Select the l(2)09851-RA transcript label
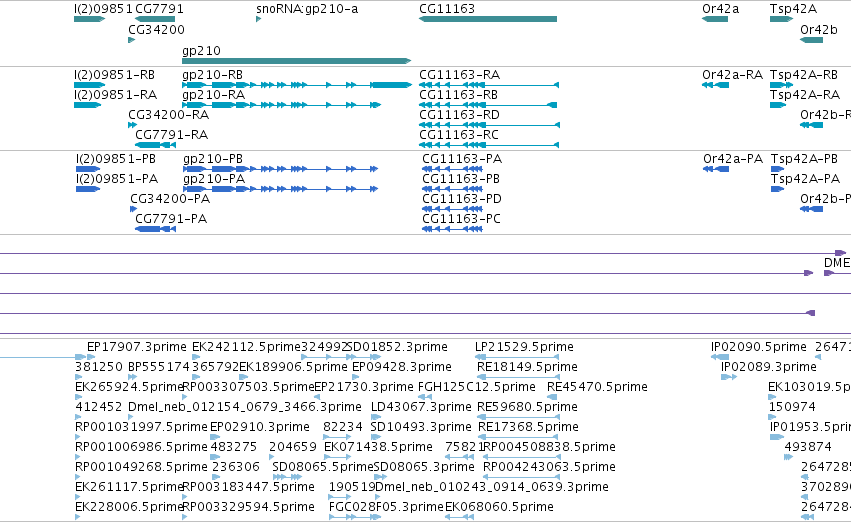This screenshot has height=522, width=851. point(116,95)
